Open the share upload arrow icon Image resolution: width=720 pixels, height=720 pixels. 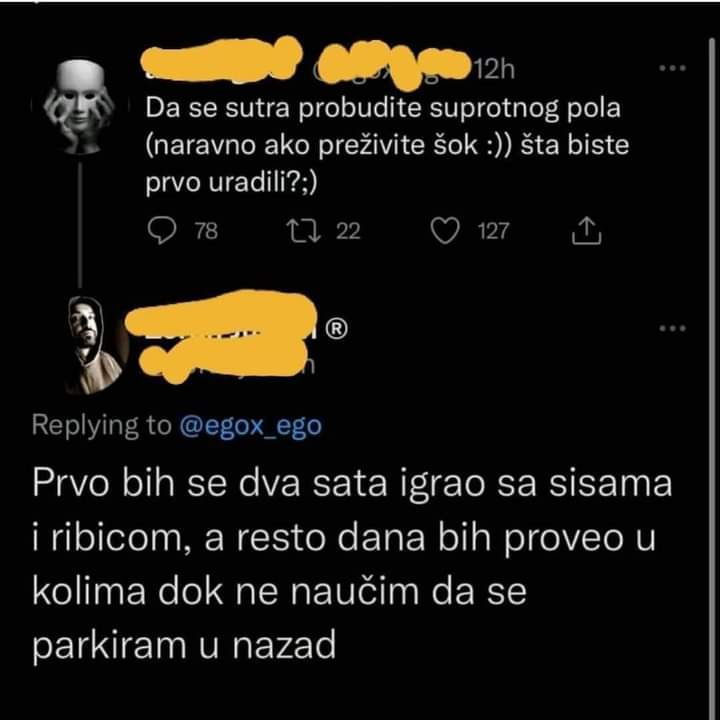coord(586,231)
